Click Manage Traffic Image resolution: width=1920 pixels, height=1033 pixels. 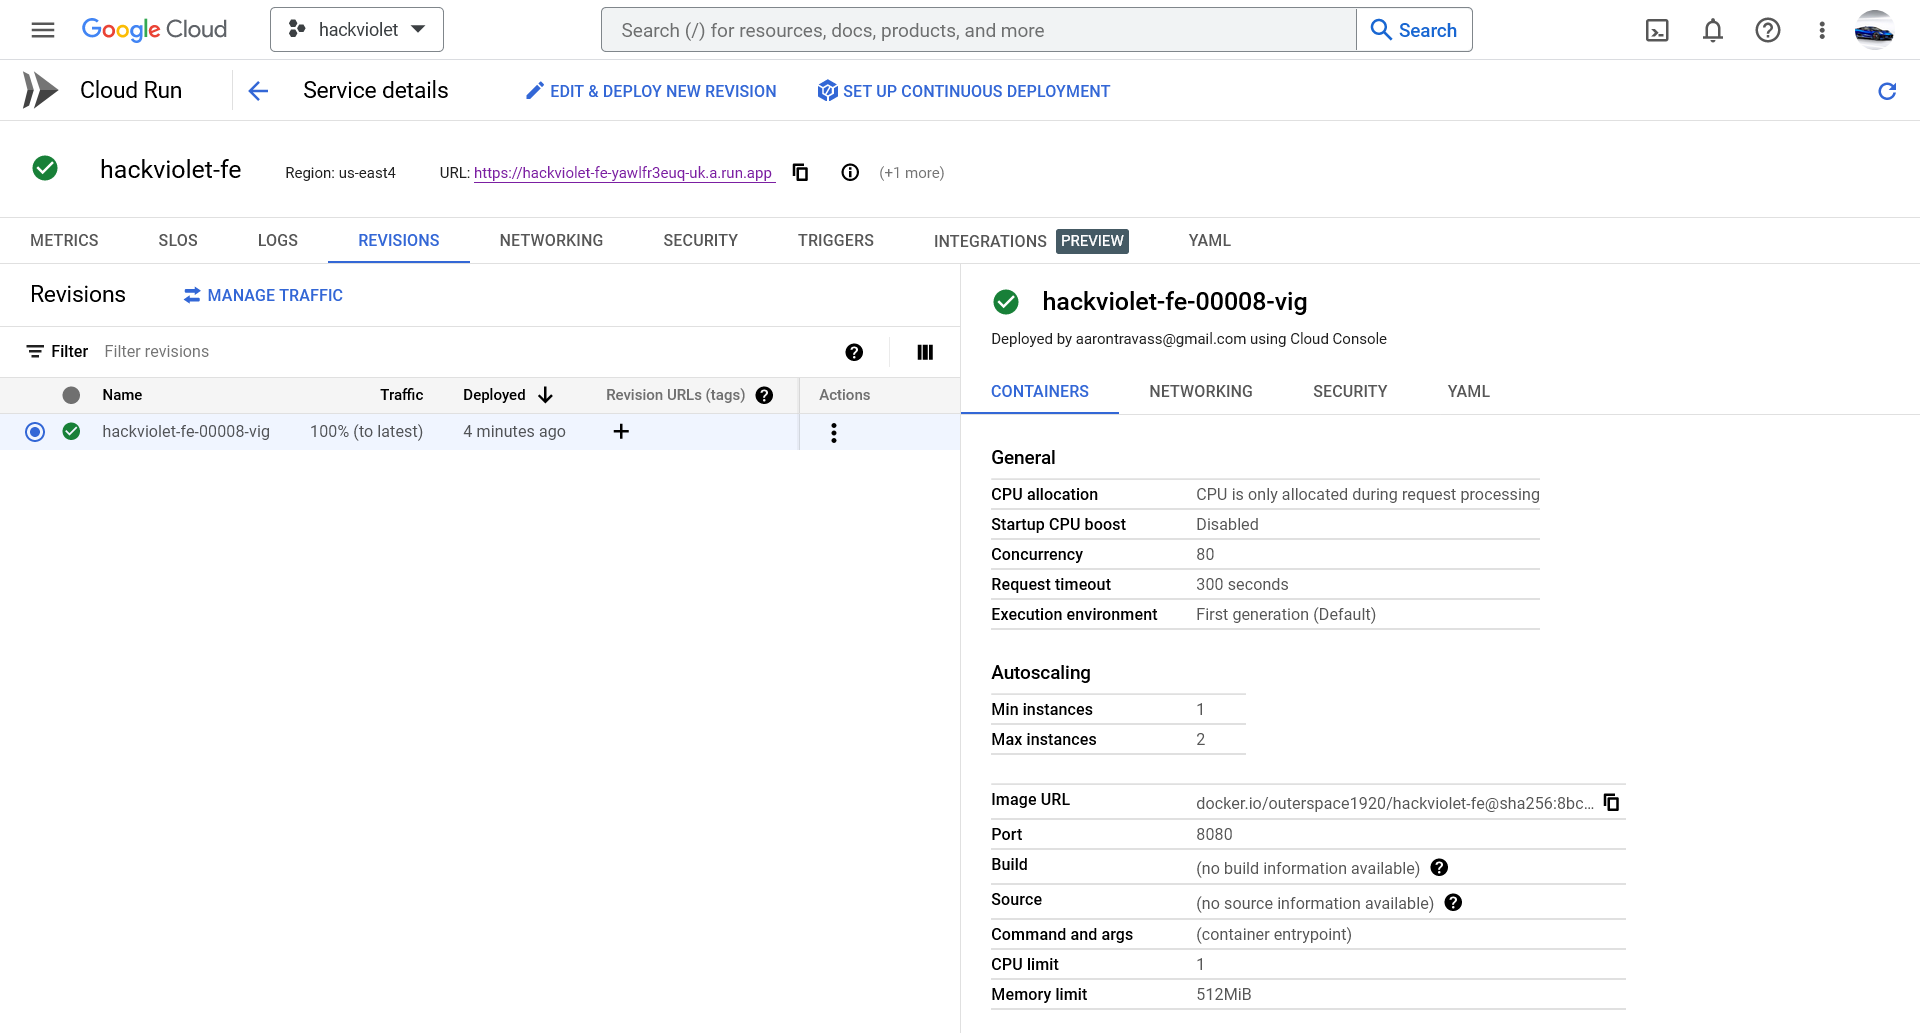(264, 295)
